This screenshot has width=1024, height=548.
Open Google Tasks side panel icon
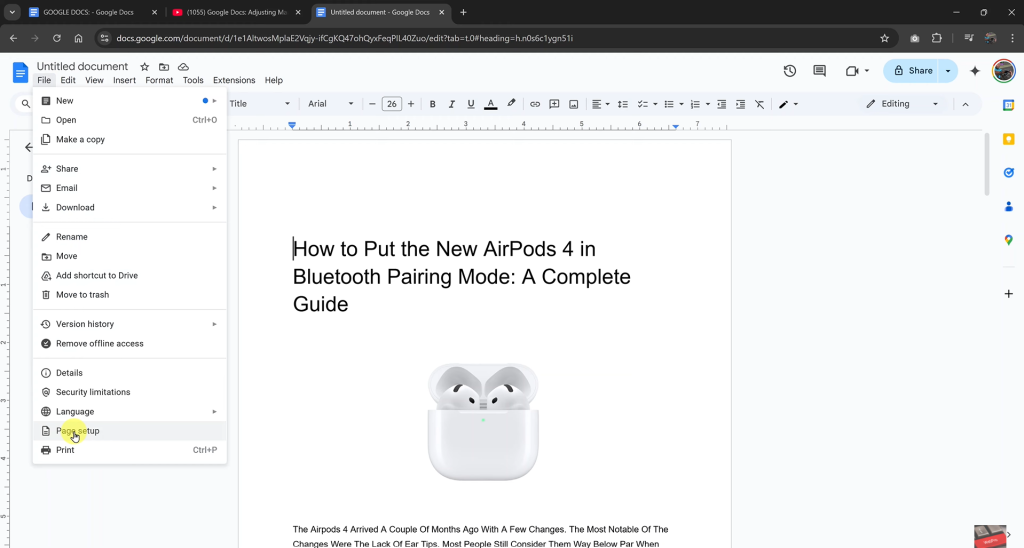(1008, 172)
